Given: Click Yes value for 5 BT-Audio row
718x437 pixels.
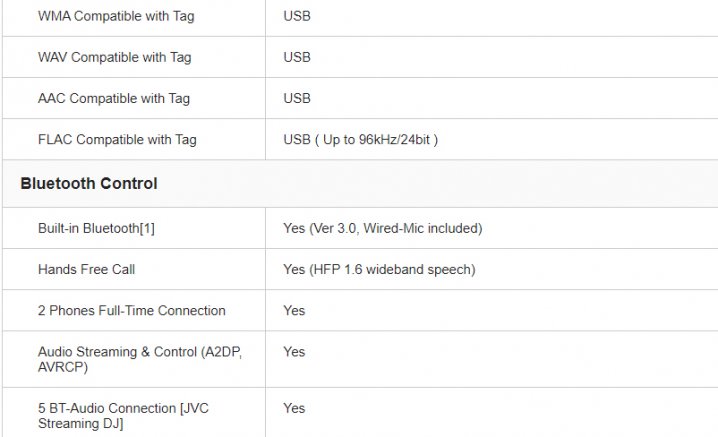Looking at the screenshot, I should 294,407.
